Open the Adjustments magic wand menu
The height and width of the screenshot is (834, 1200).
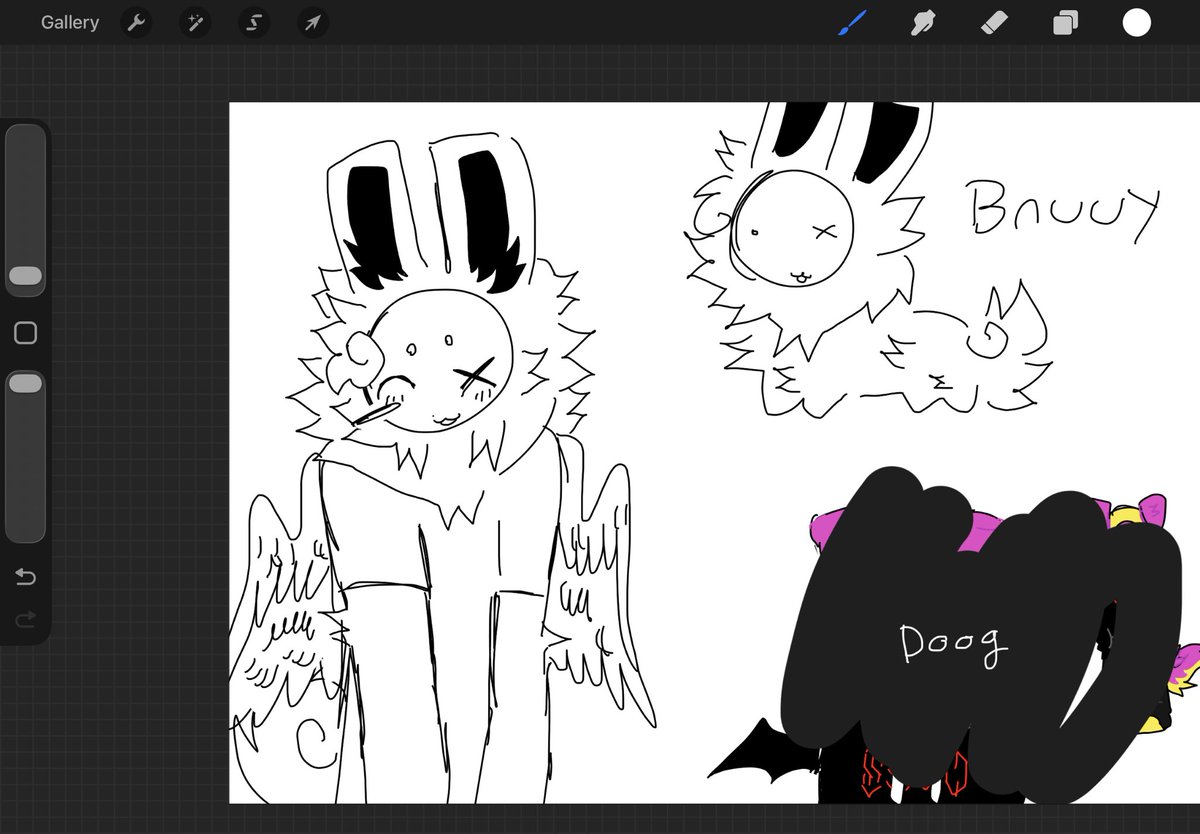[195, 23]
